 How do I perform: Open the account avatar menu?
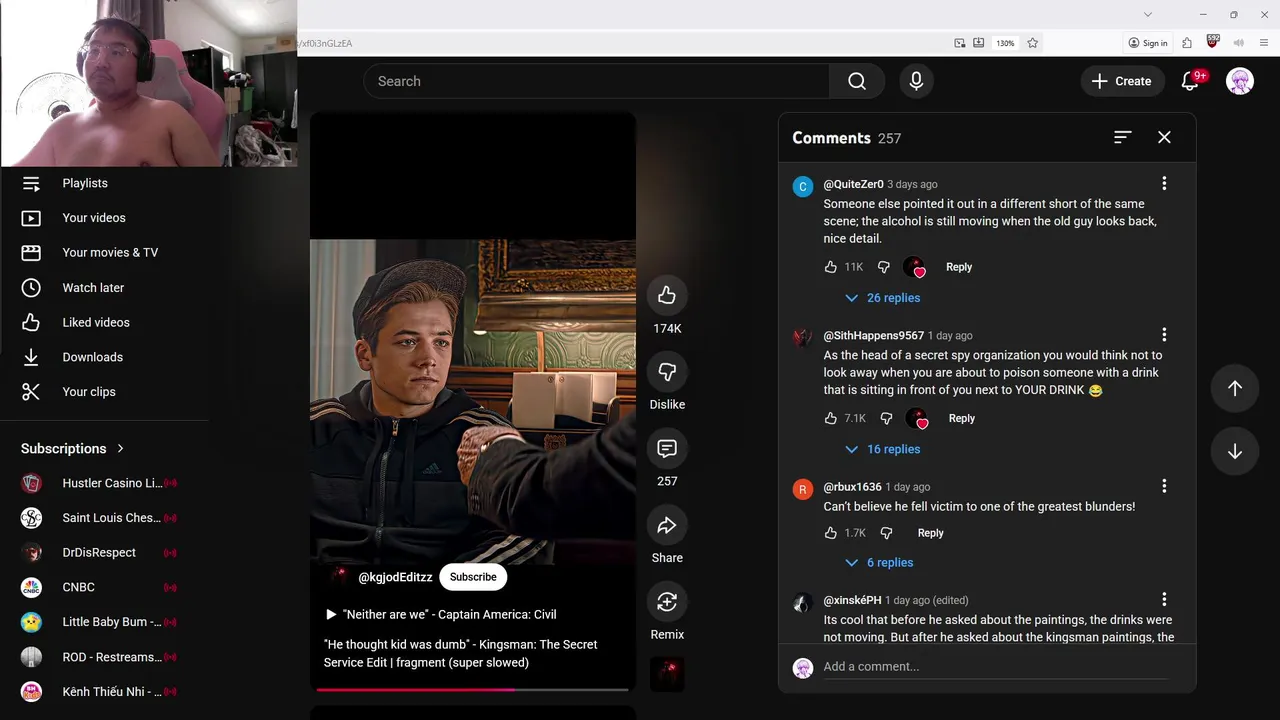(1240, 81)
